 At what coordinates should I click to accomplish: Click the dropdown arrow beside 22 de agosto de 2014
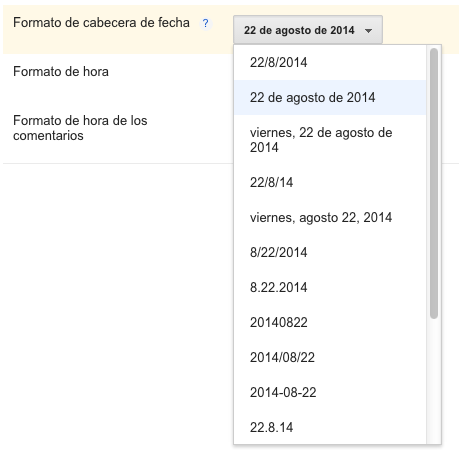coord(368,31)
